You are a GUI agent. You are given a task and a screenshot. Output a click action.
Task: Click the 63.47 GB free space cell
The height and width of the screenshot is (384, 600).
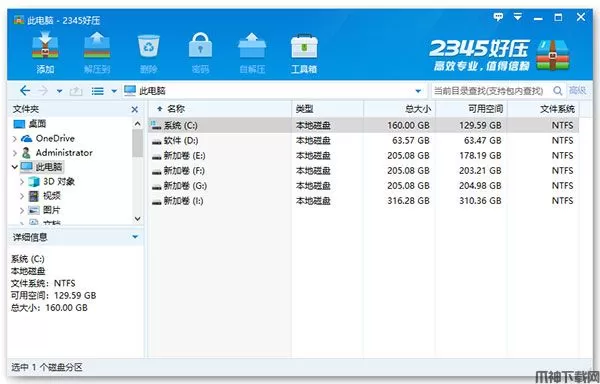tap(483, 141)
